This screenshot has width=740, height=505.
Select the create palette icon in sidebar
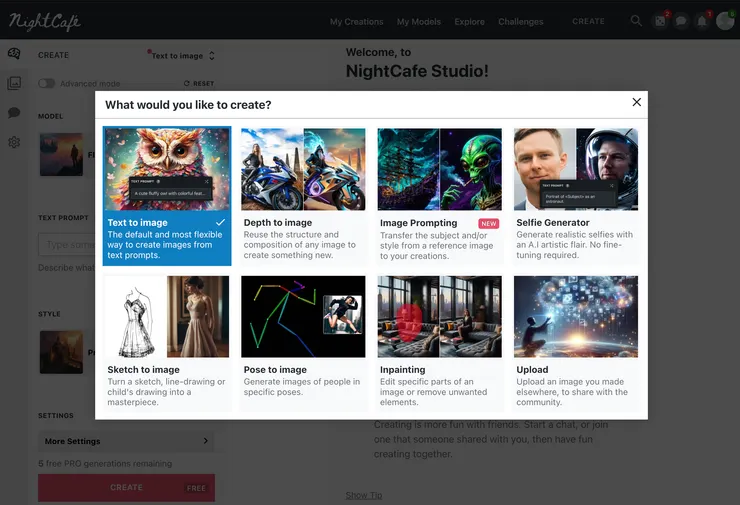pyautogui.click(x=14, y=53)
